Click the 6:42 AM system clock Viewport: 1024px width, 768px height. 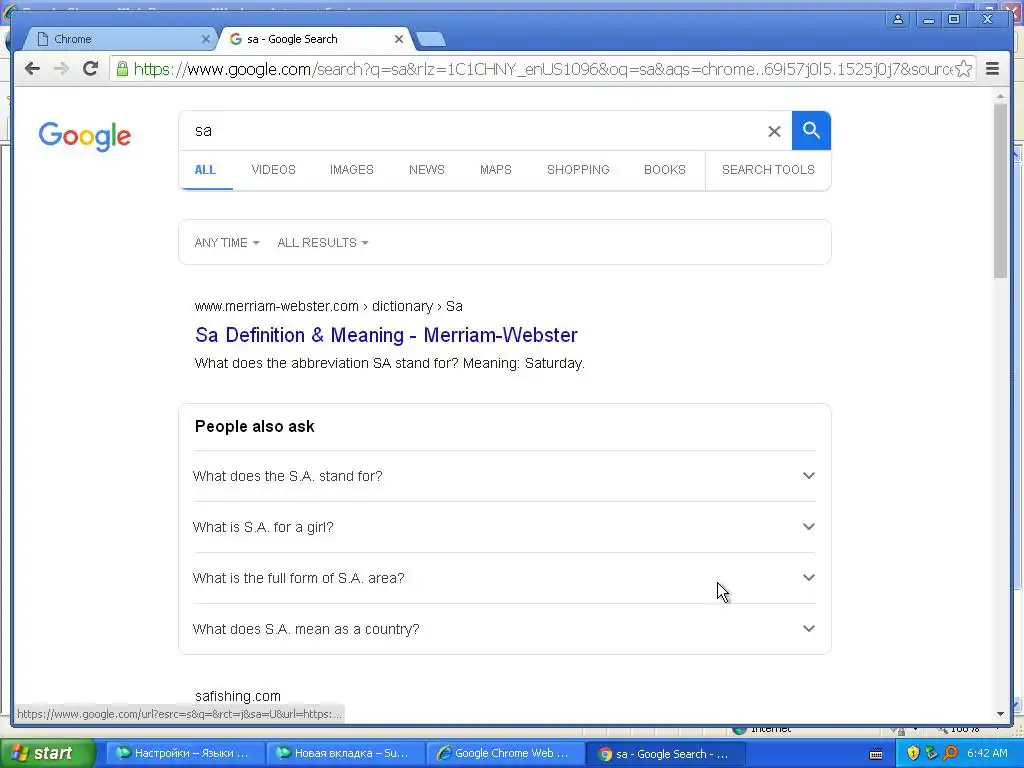pyautogui.click(x=987, y=754)
